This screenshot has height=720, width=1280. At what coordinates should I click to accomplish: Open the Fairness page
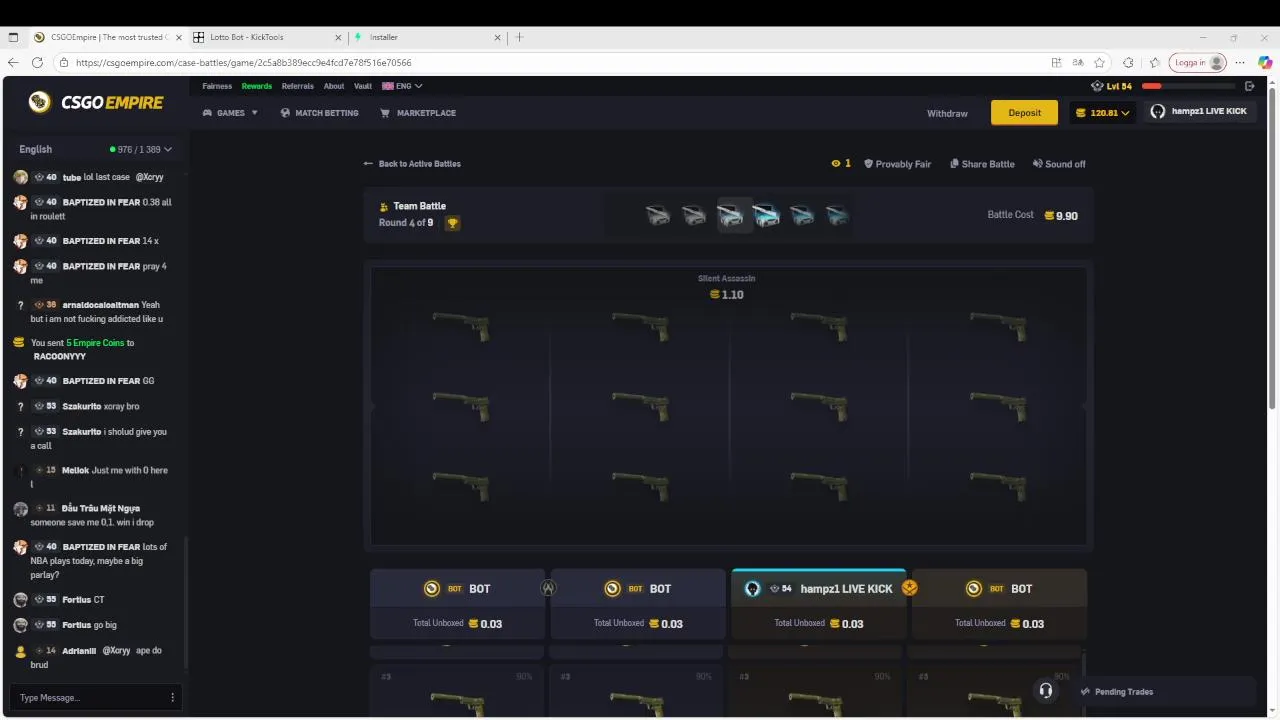[217, 86]
